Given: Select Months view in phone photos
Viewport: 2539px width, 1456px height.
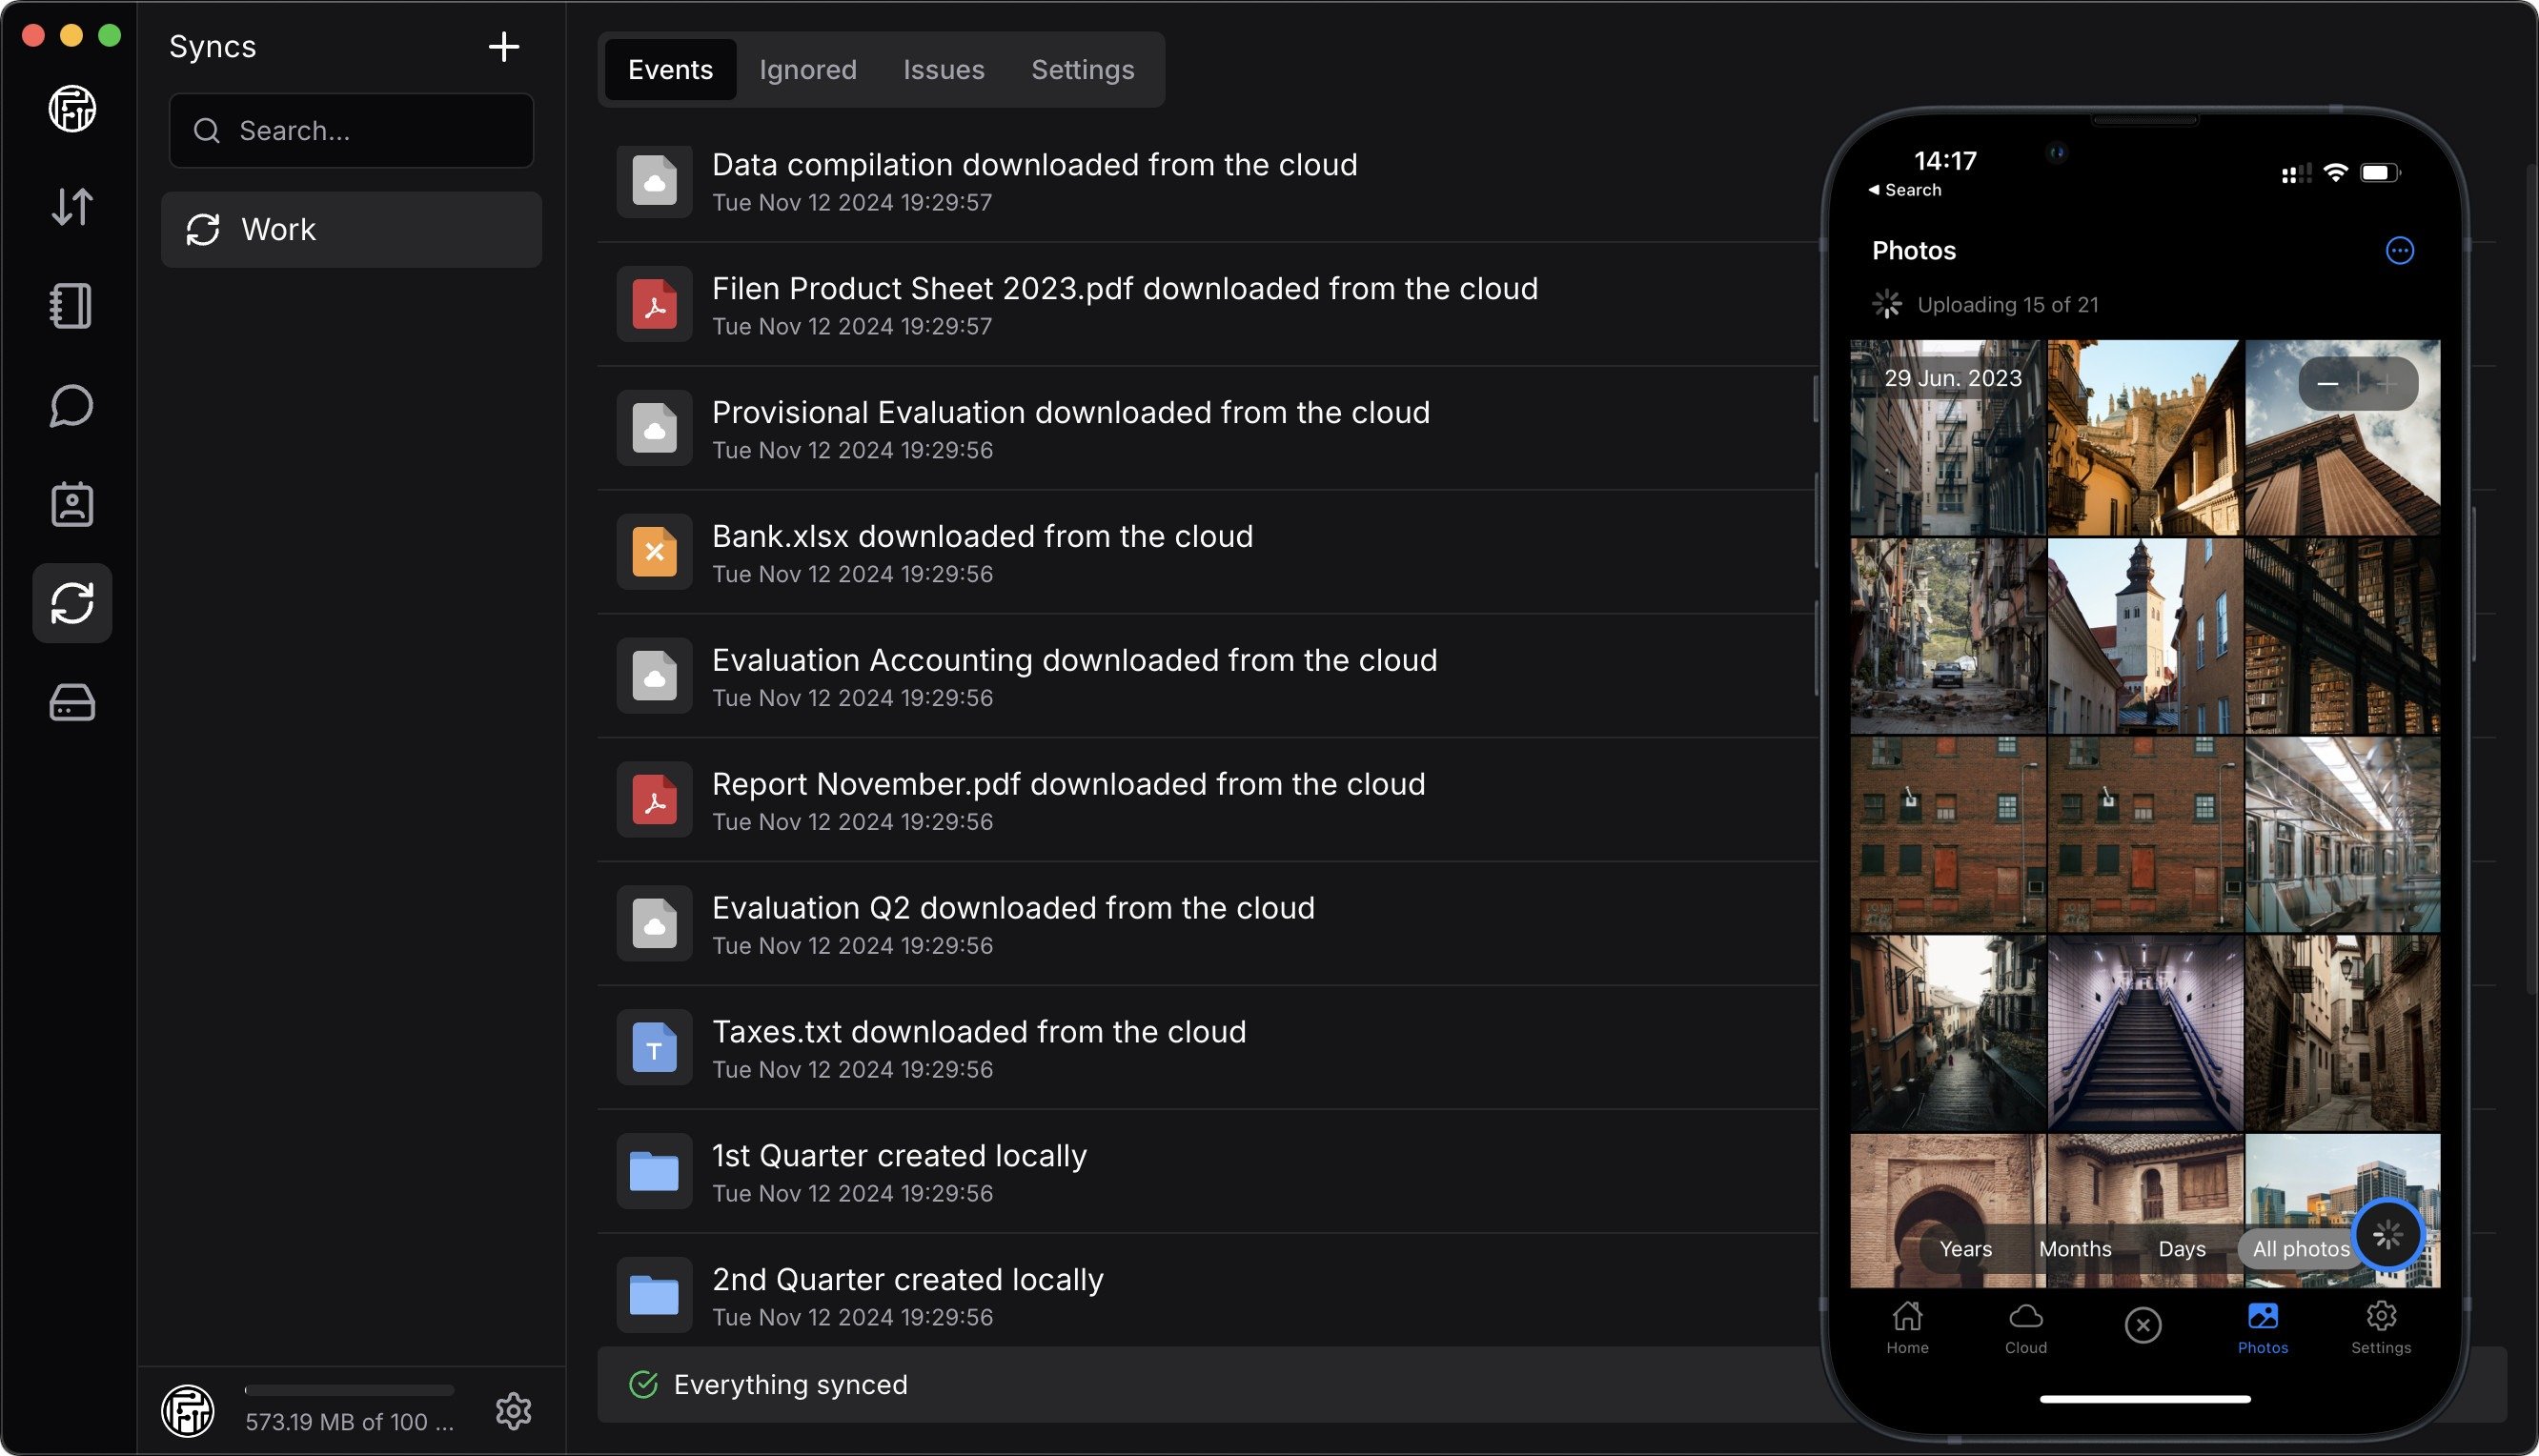Looking at the screenshot, I should click(x=2075, y=1248).
